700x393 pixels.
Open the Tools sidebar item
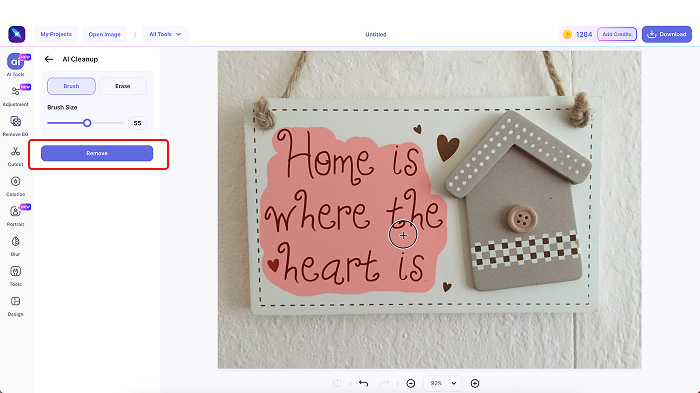click(16, 276)
